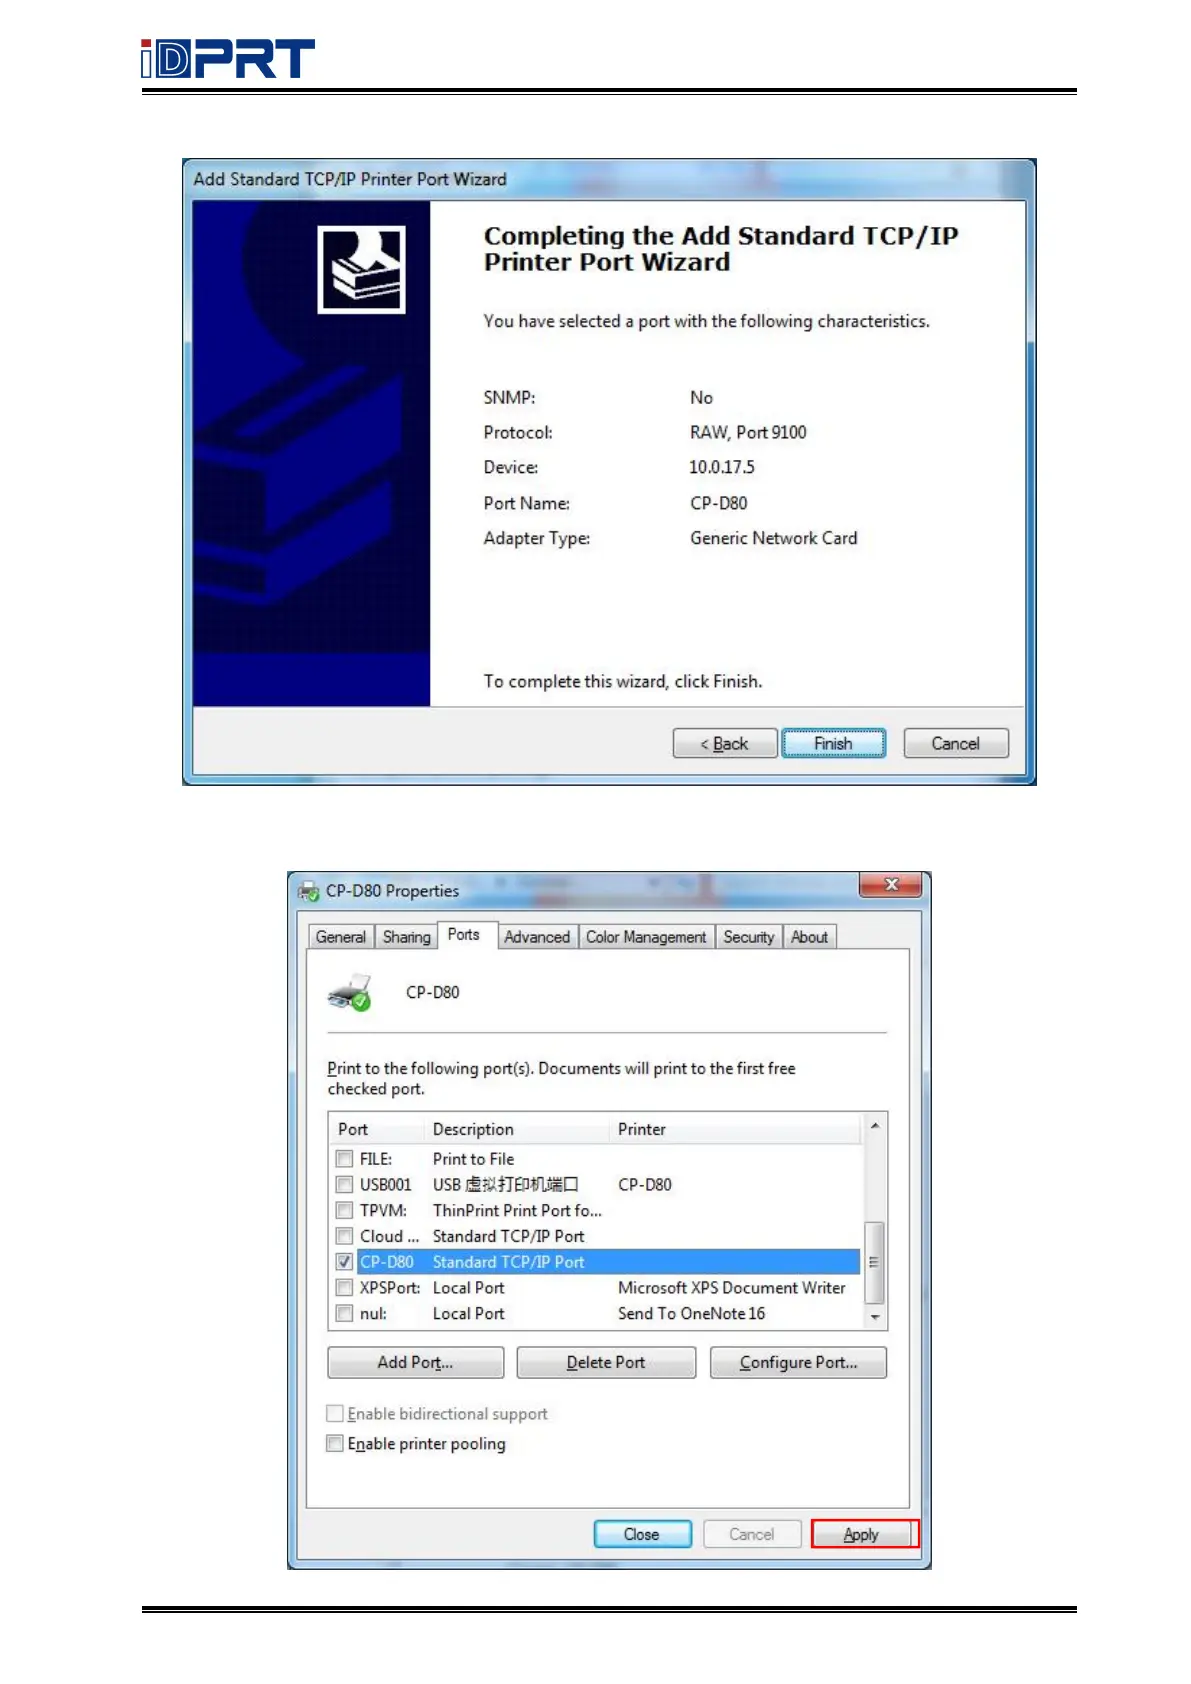Viewport: 1191px width, 1684px height.
Task: Click the 'CP-D80' port name value in wizard
Action: [x=718, y=503]
